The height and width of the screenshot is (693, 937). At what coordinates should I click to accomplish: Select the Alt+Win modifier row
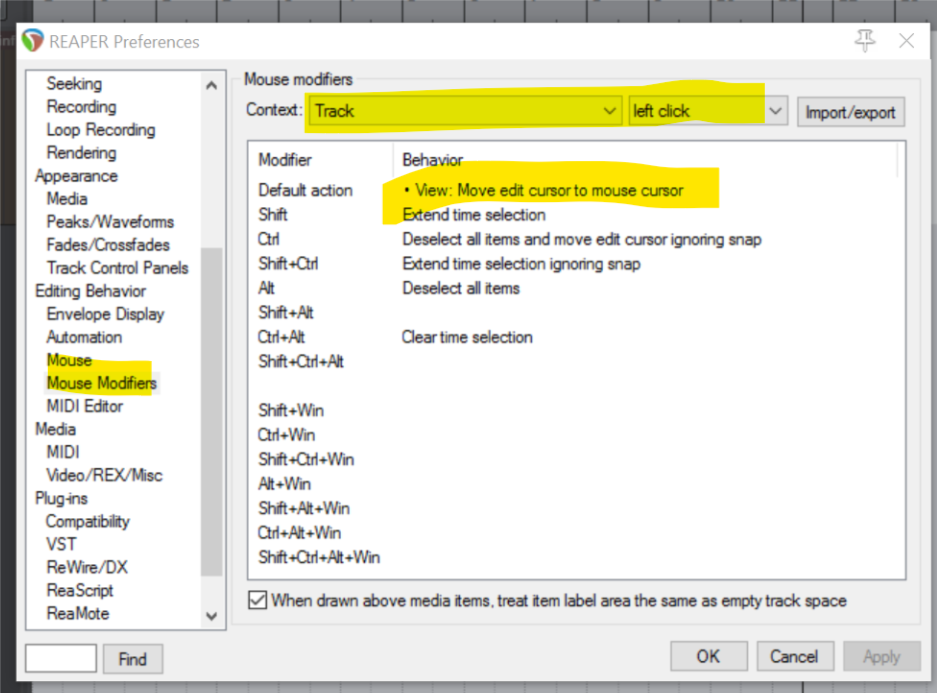coord(284,484)
